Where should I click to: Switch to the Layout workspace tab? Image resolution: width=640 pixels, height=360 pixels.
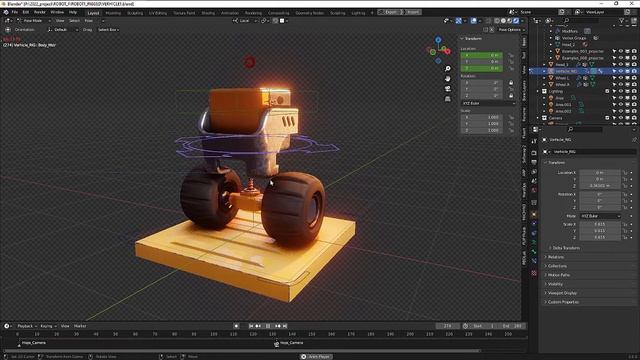click(x=93, y=13)
